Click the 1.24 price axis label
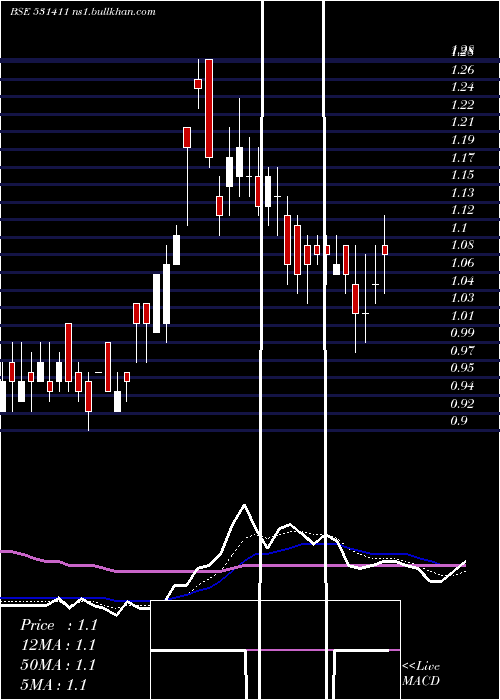The width and height of the screenshot is (500, 700). pos(462,87)
